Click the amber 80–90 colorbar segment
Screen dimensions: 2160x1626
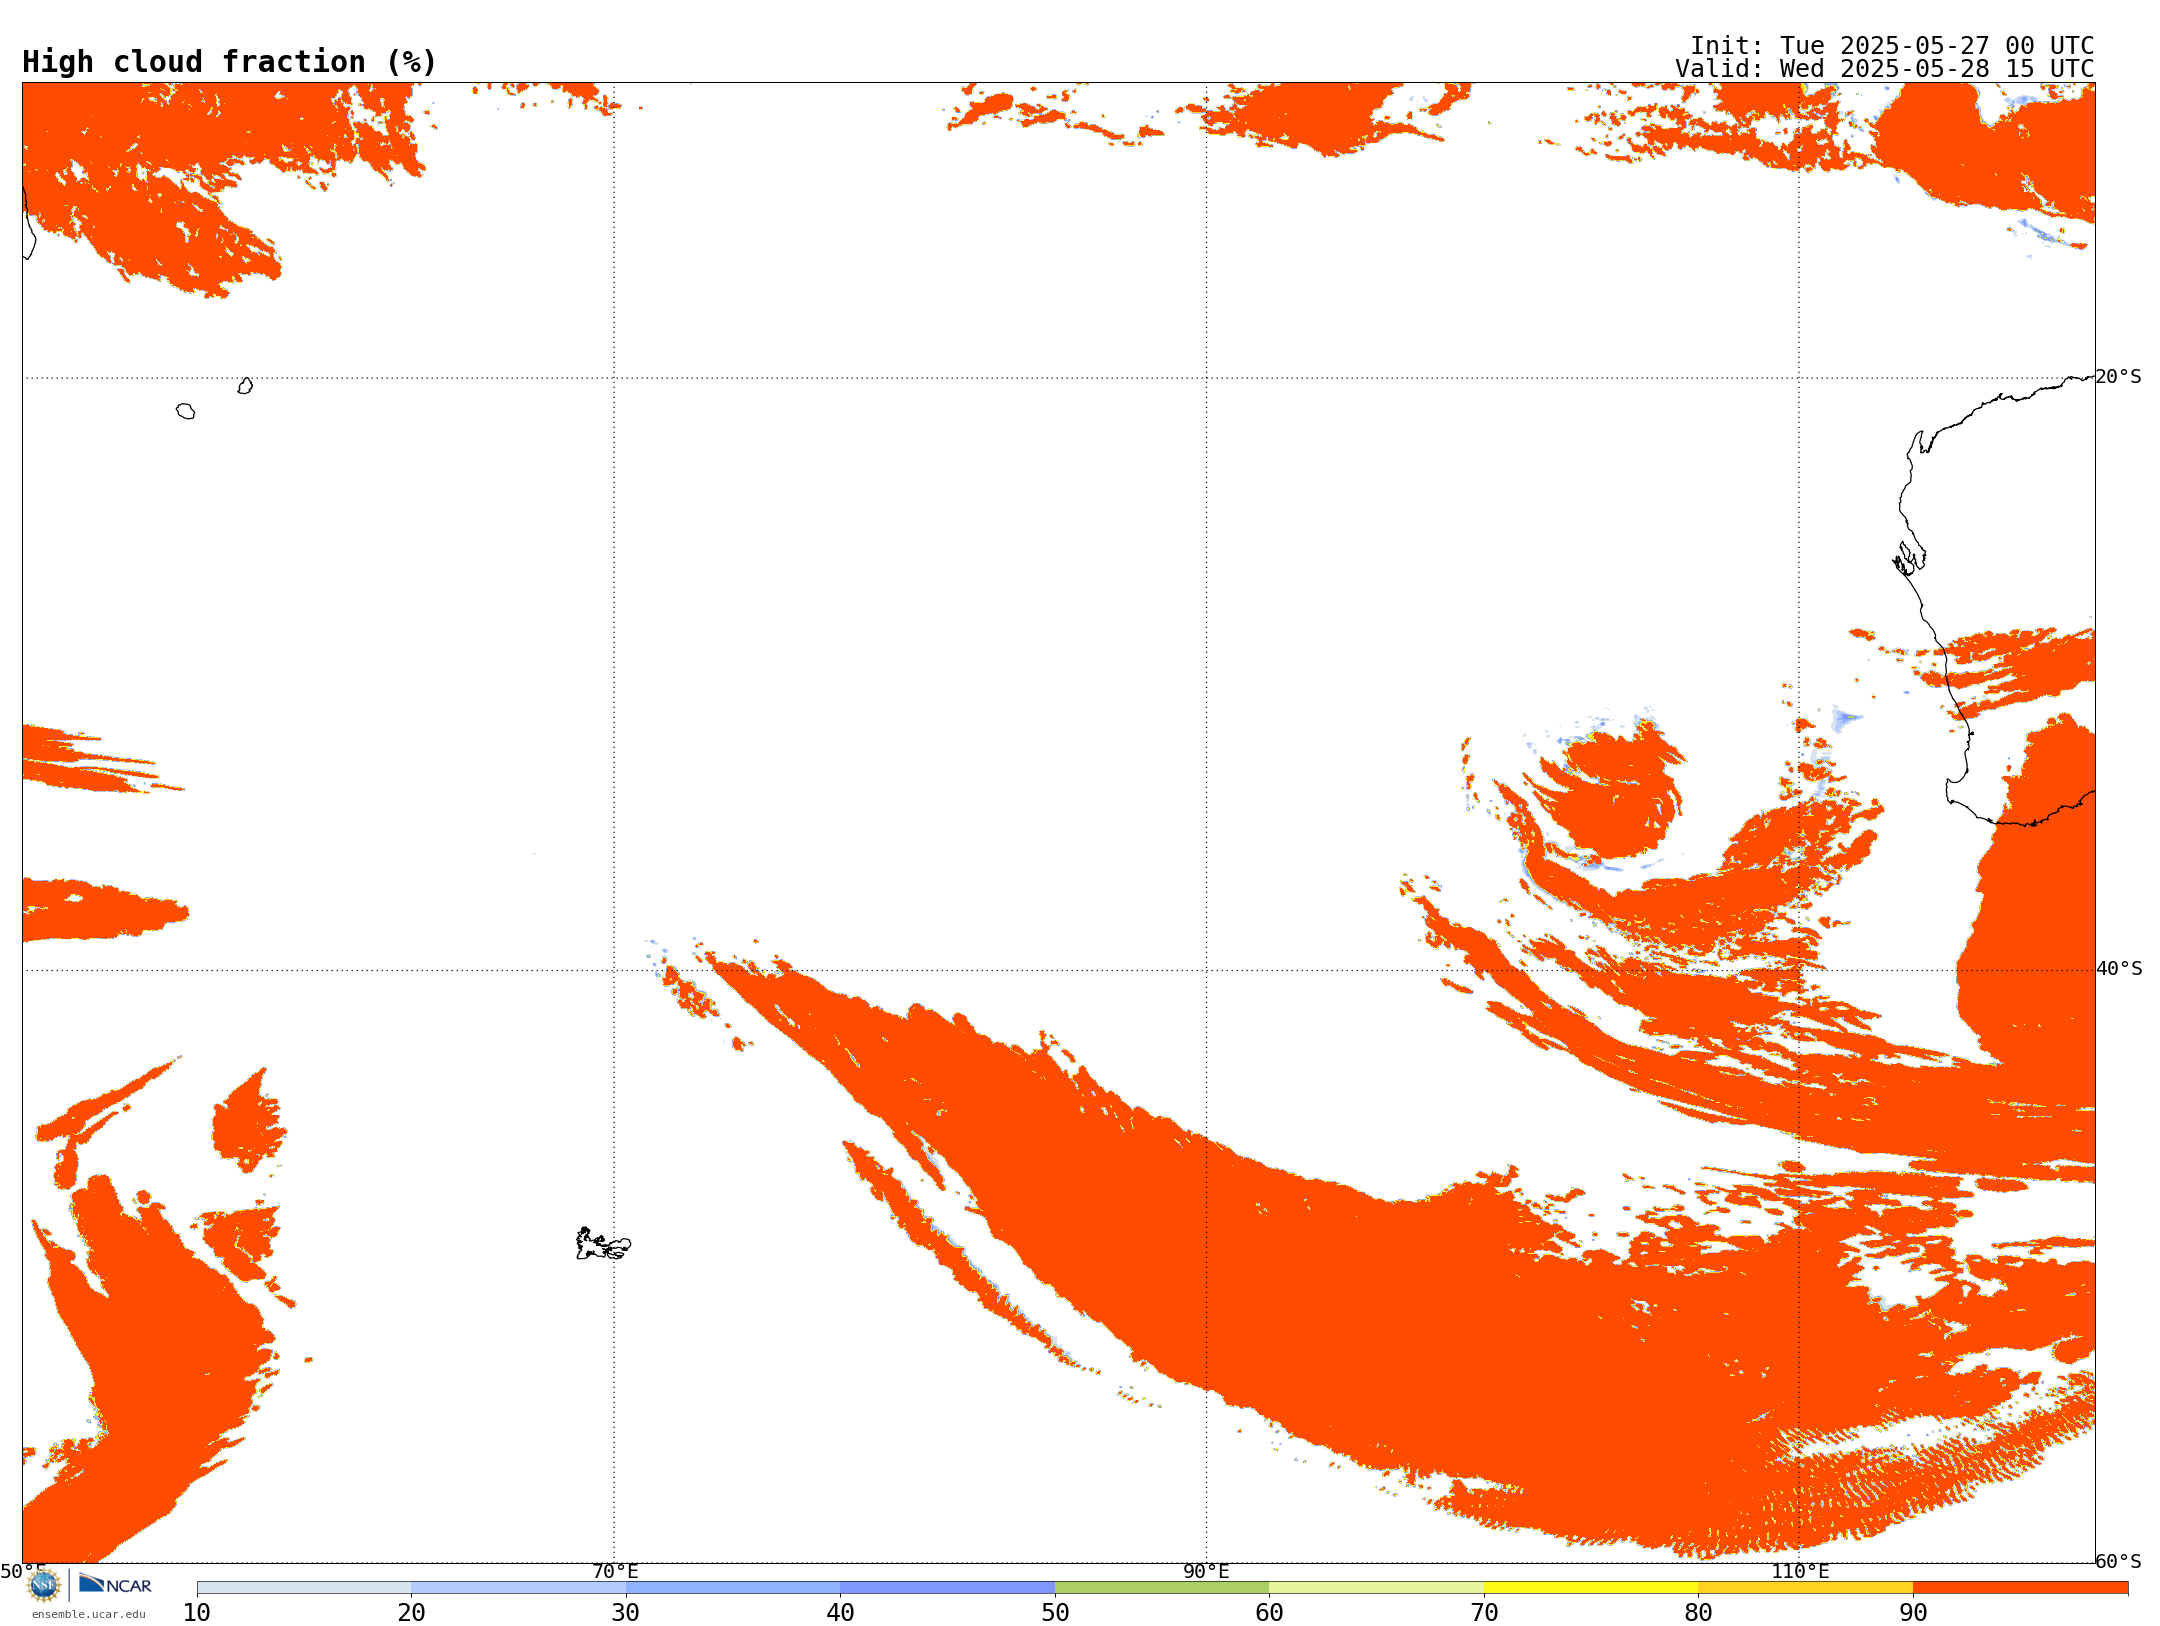point(1805,1587)
